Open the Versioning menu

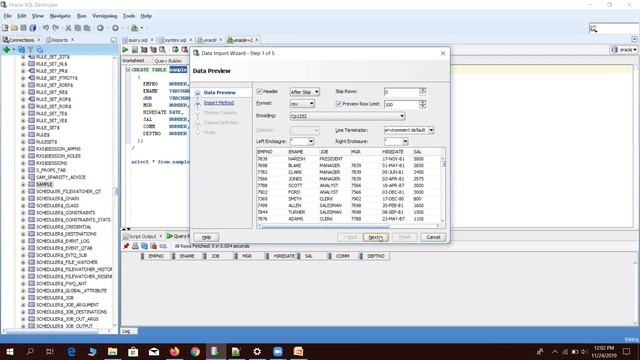click(x=104, y=16)
